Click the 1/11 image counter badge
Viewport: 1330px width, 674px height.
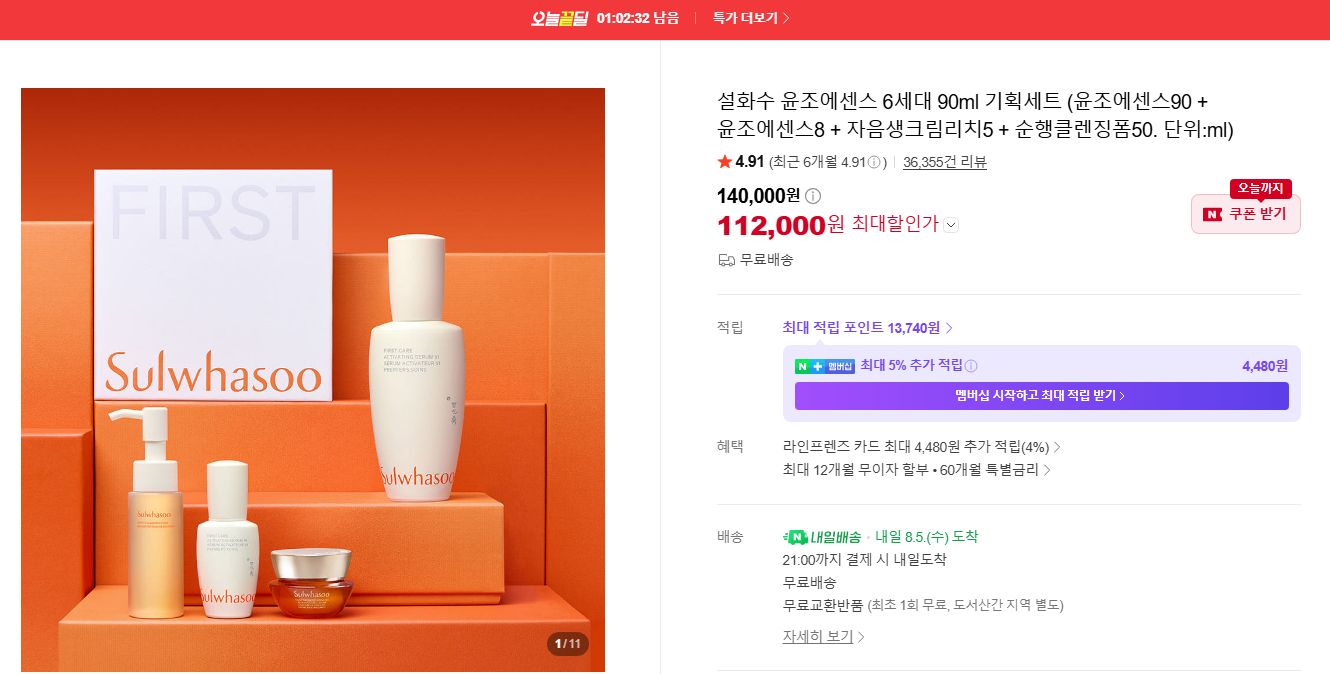point(567,644)
